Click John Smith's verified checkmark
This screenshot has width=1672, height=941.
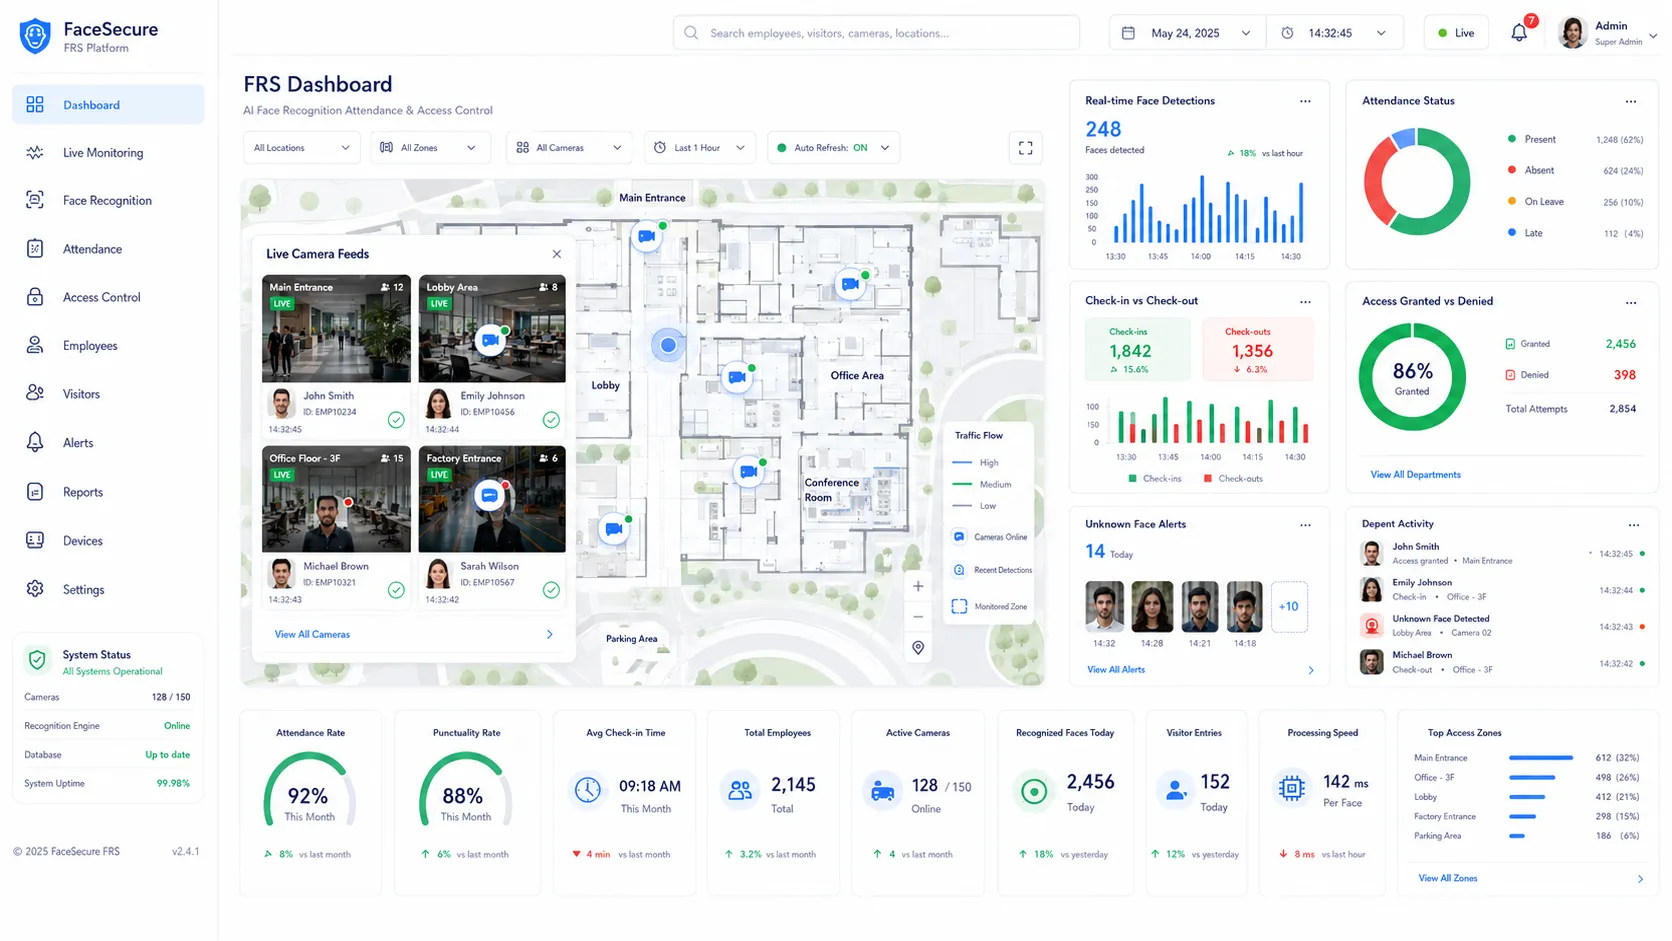click(396, 420)
